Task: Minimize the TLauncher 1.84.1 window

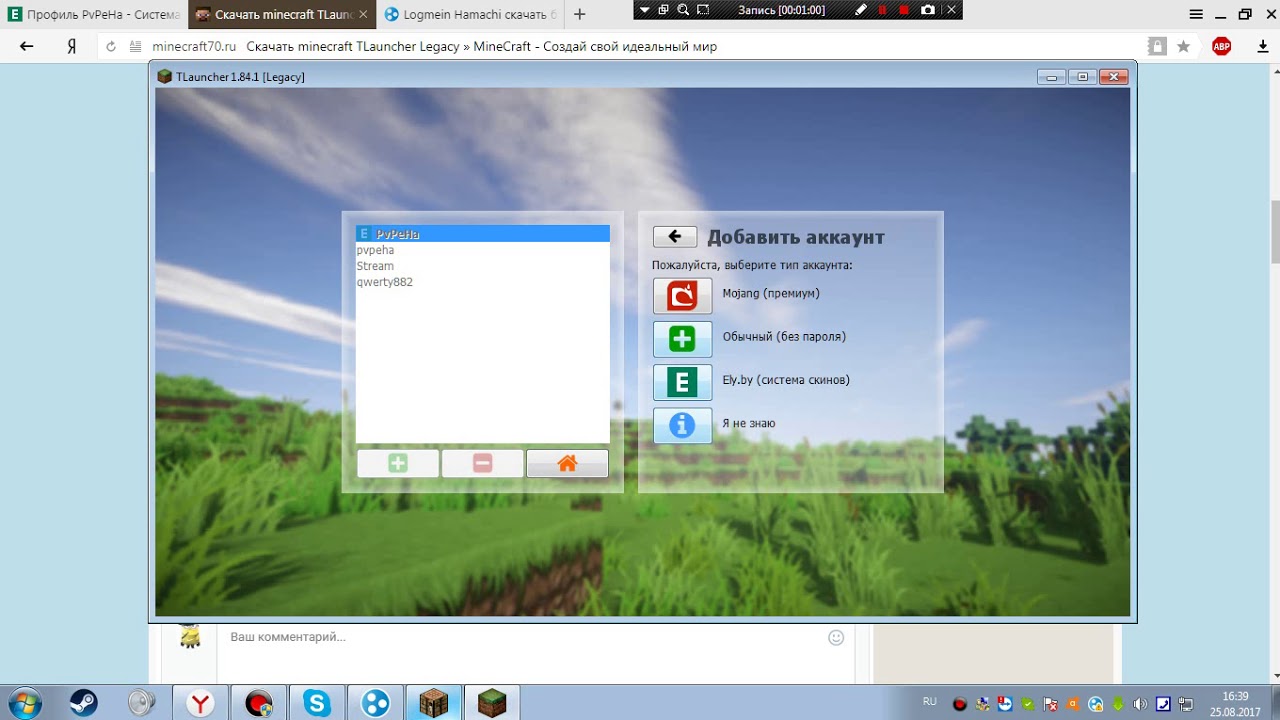Action: pos(1051,76)
